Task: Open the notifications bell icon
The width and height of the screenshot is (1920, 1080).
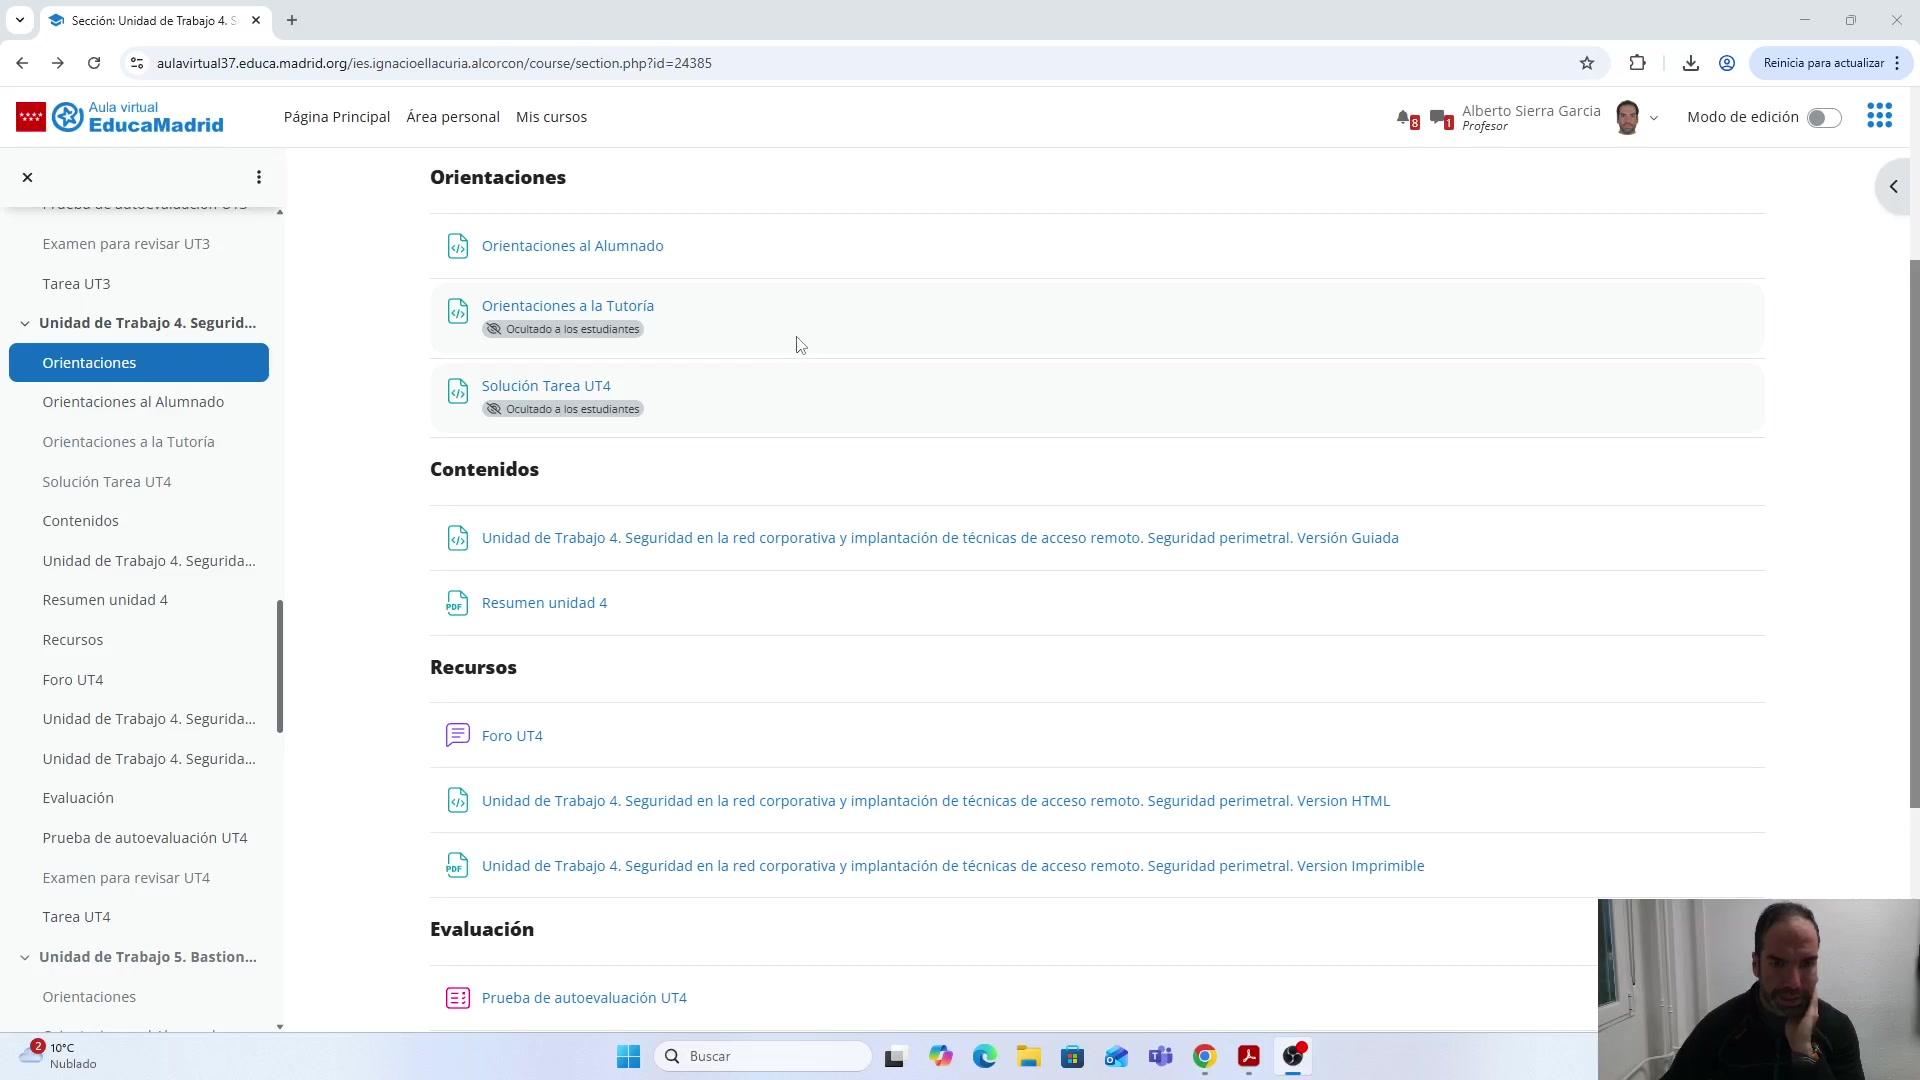Action: (x=1404, y=118)
